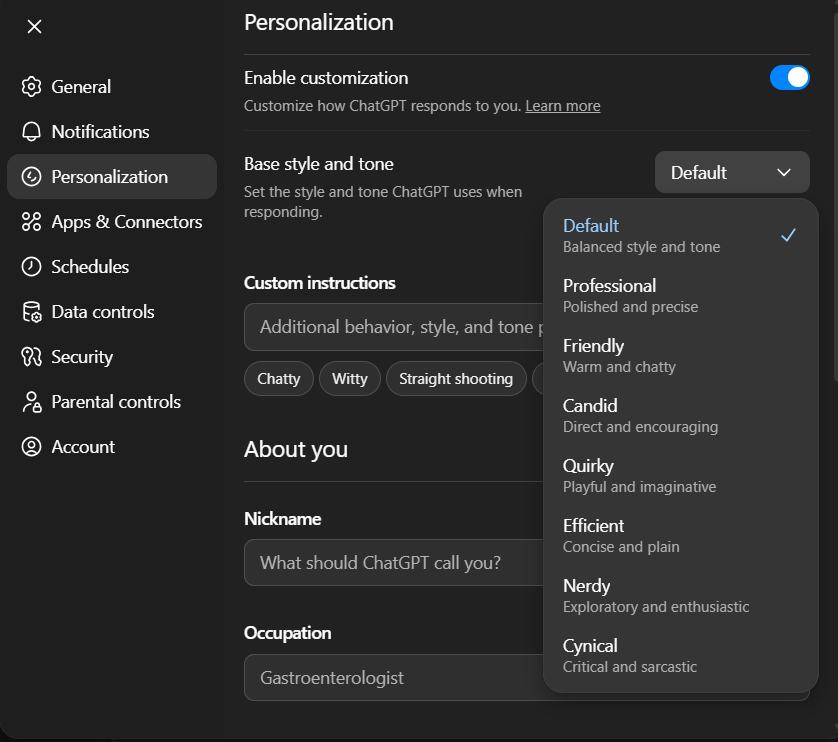Image resolution: width=838 pixels, height=742 pixels.
Task: Click the Security key icon
Action: 32,357
